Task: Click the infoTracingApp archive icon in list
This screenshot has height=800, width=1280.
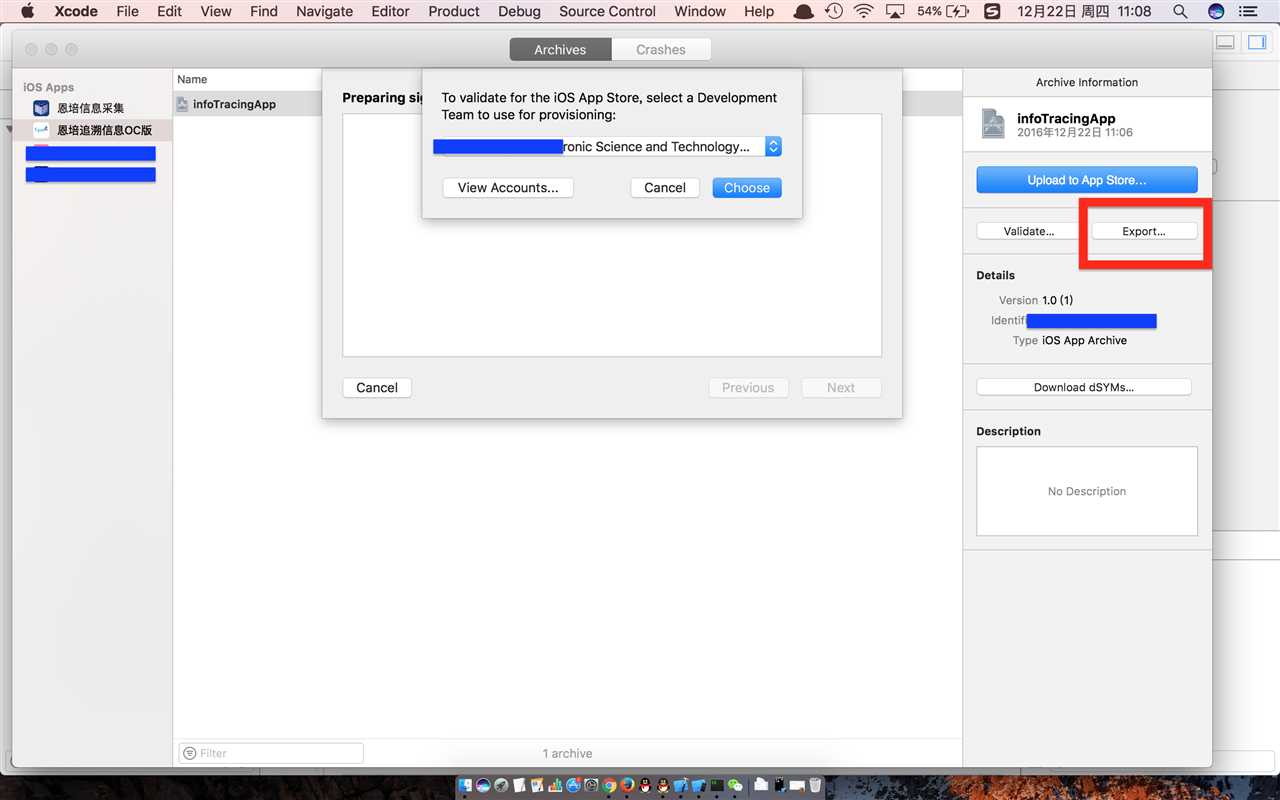Action: click(182, 104)
